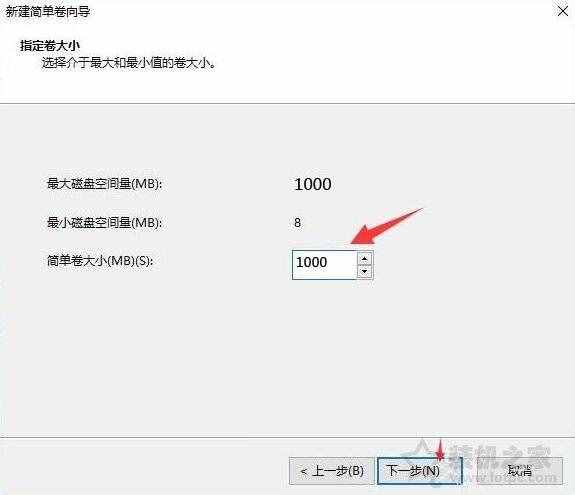
Task: Click the 指定卷大小 heading
Action: (x=50, y=46)
